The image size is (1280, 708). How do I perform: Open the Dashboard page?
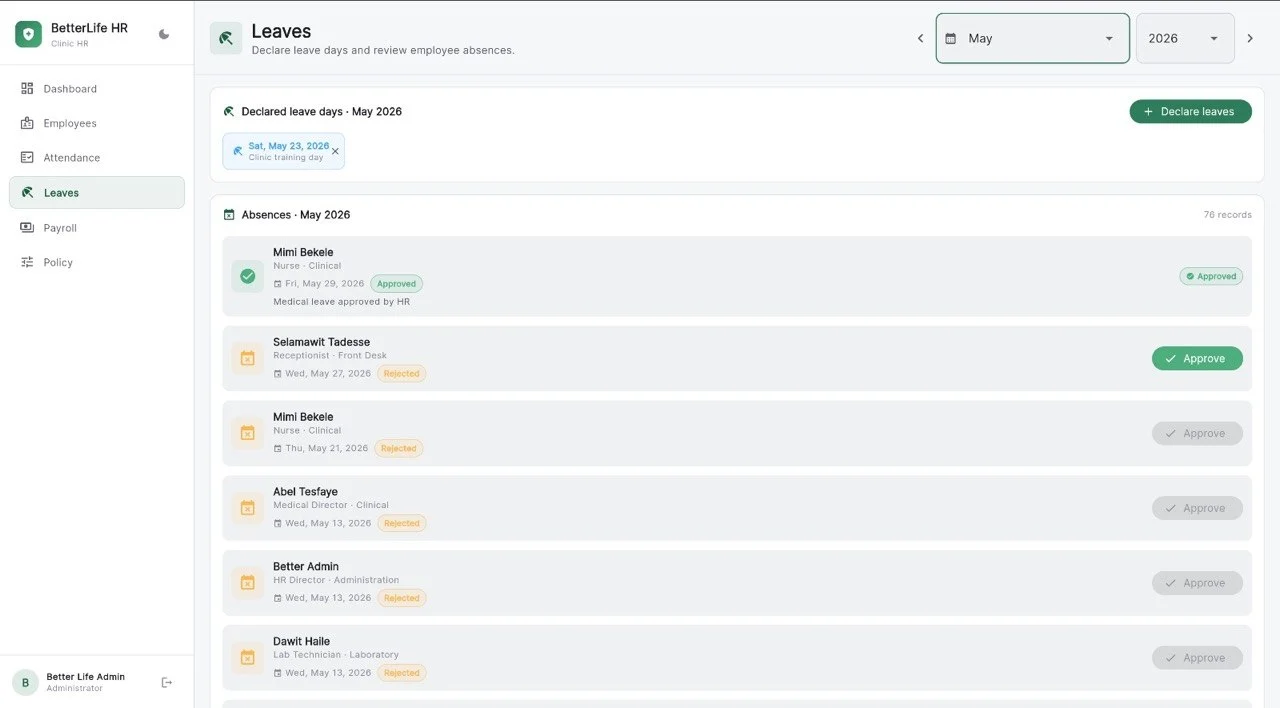(97, 89)
